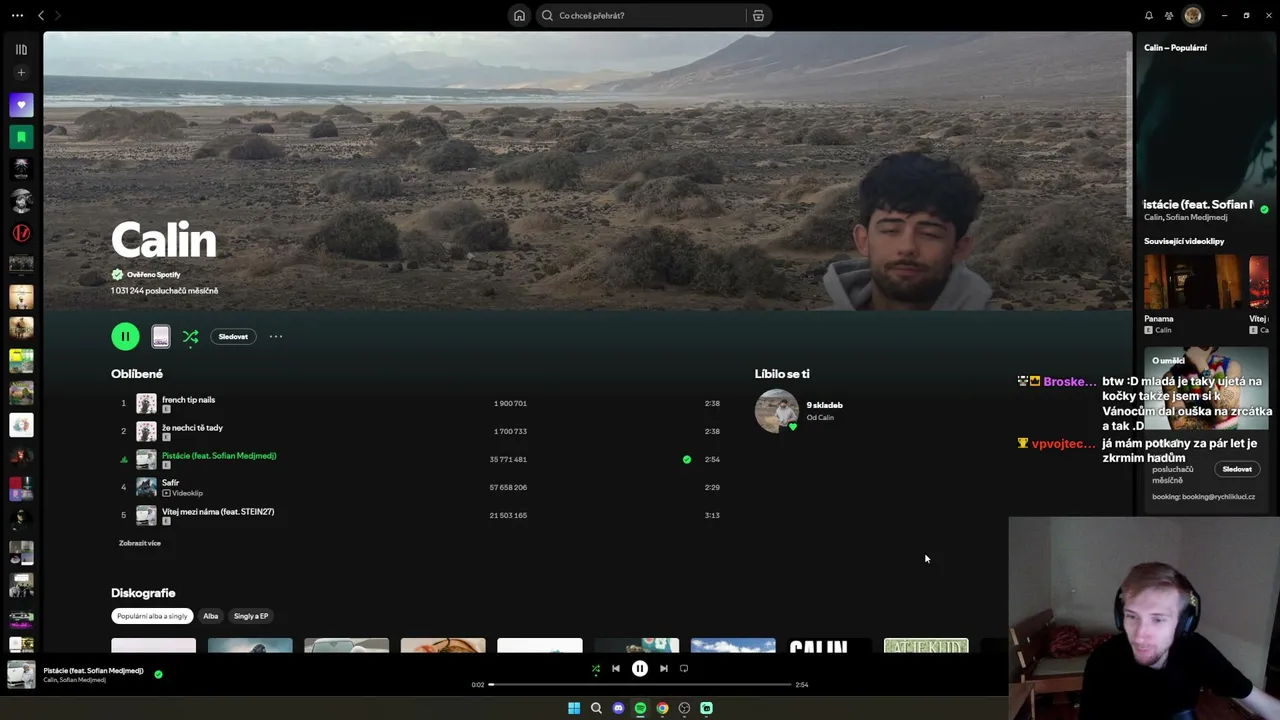Go to Spotify Home

pos(519,16)
